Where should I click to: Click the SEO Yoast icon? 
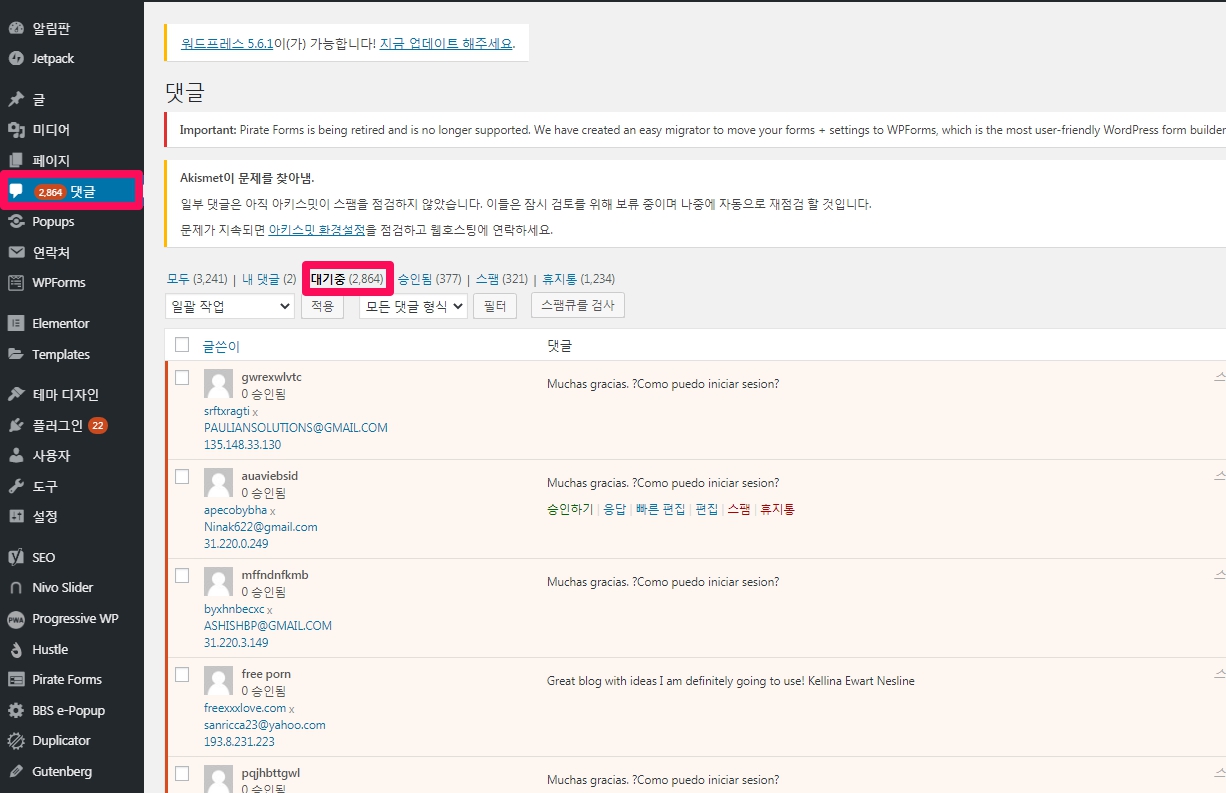pos(16,557)
